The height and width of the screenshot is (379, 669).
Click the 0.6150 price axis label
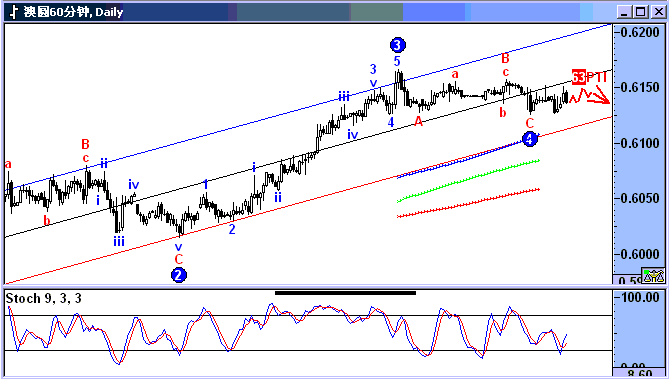click(640, 87)
